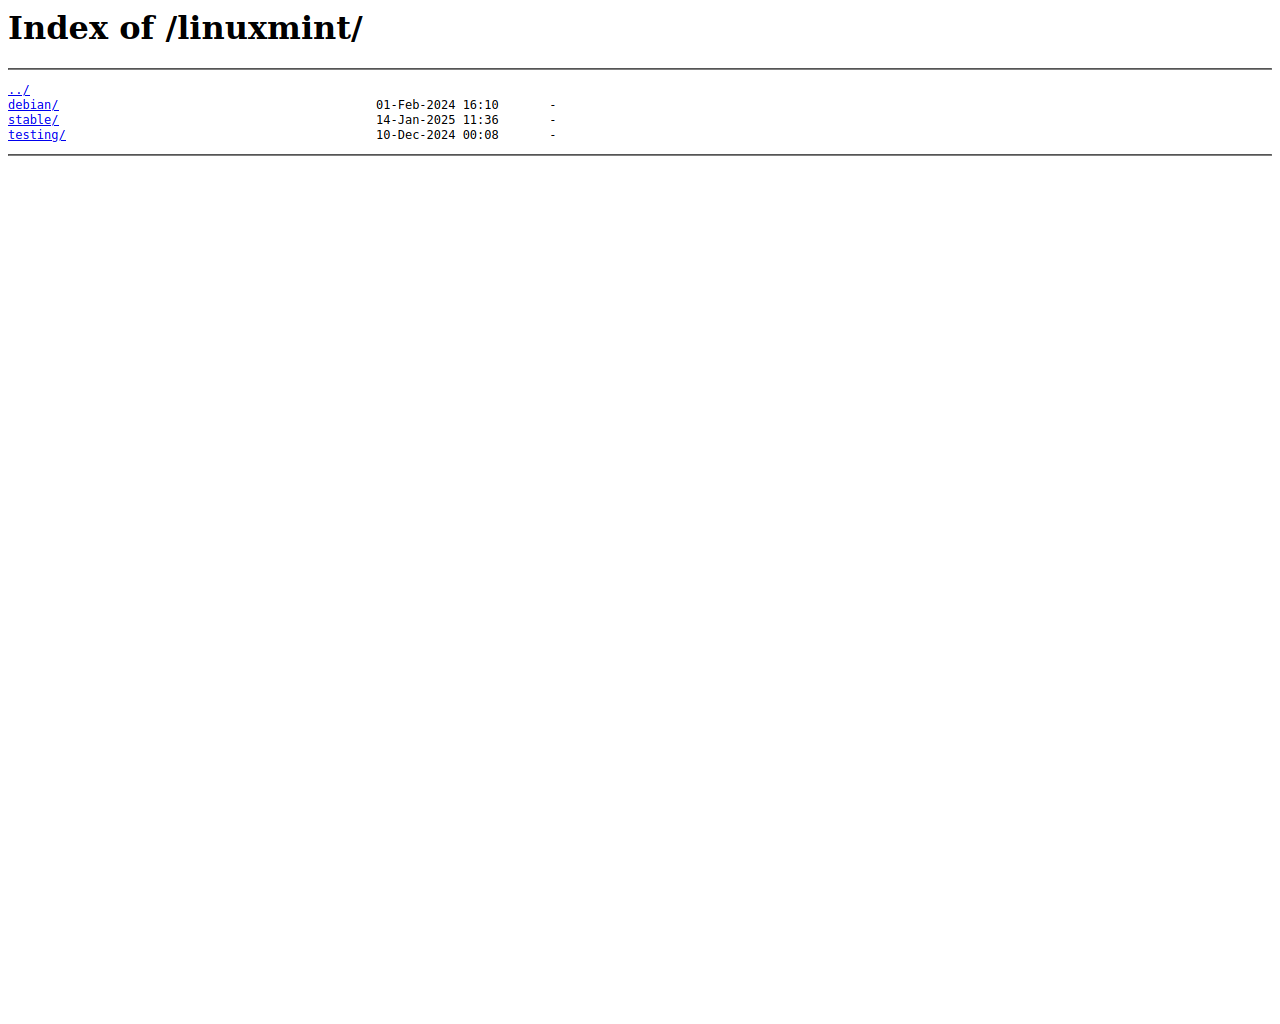Click the 11:36 time in stable row
Image resolution: width=1280 pixels, height=1024 pixels.
coord(481,120)
